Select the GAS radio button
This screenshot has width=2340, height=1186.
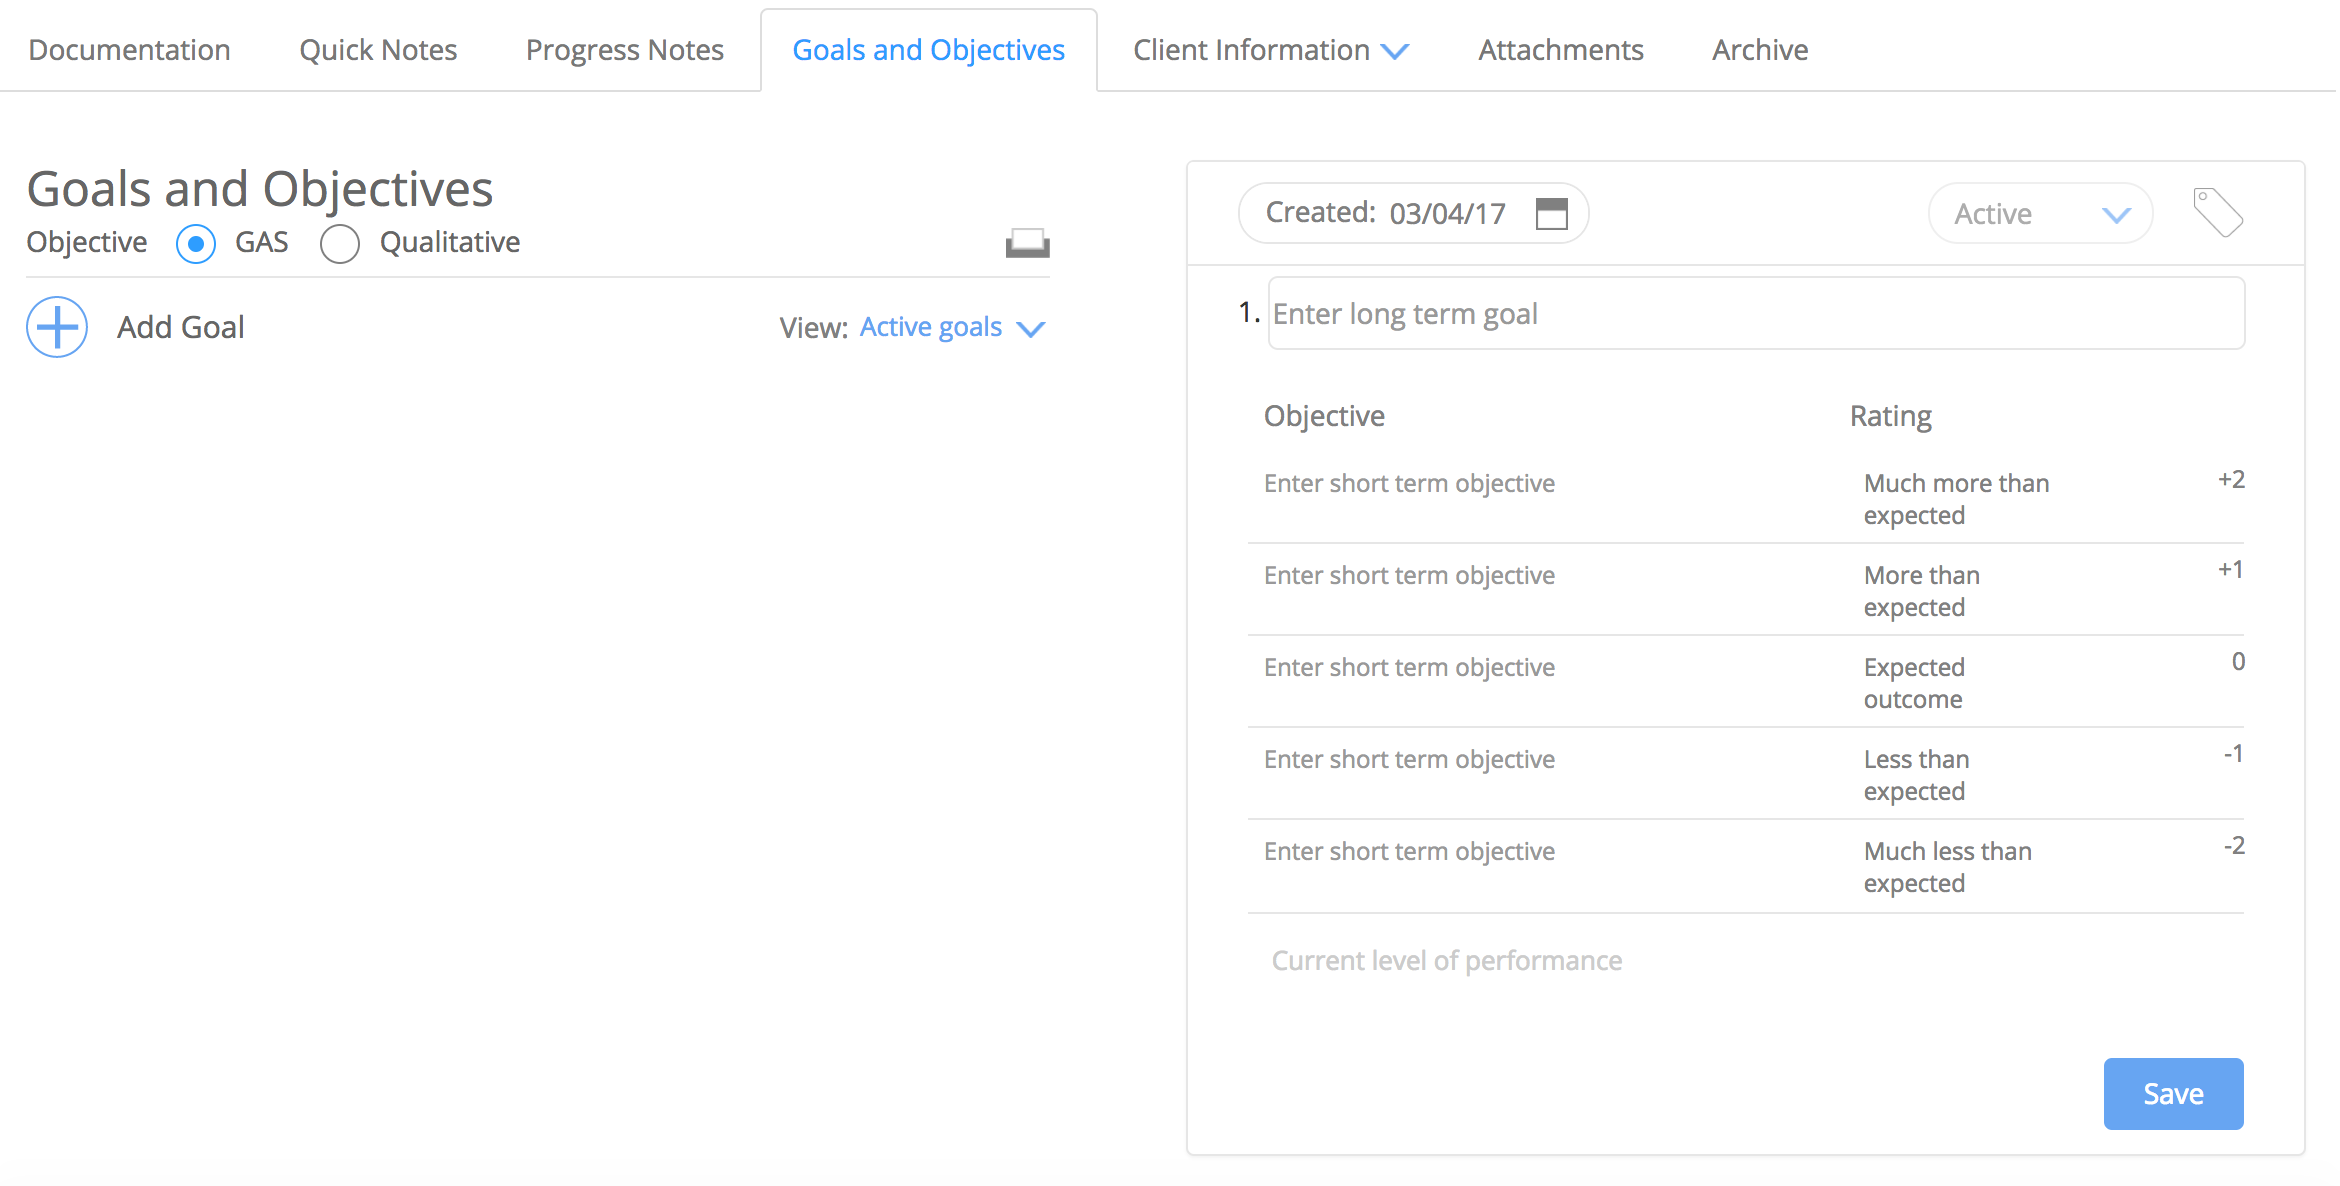click(196, 243)
